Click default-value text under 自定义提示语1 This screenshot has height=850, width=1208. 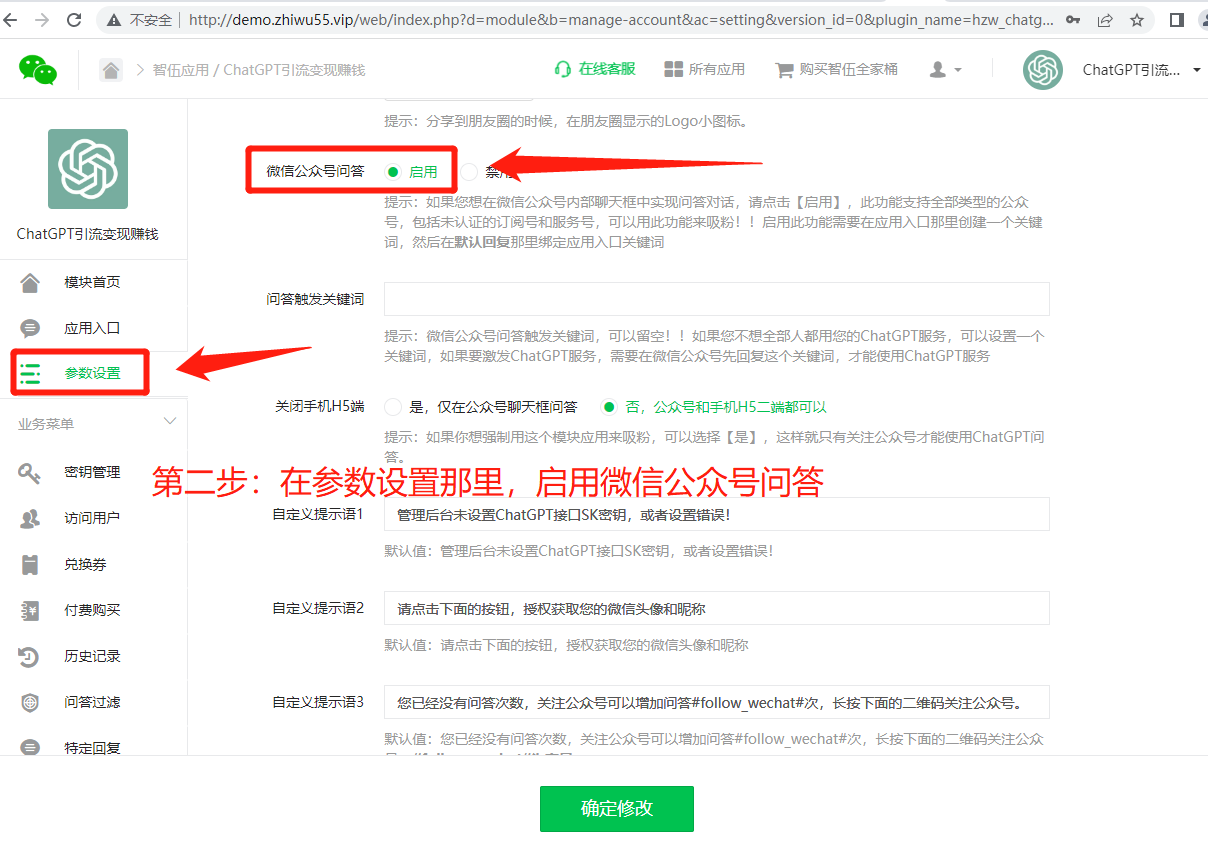(x=578, y=551)
